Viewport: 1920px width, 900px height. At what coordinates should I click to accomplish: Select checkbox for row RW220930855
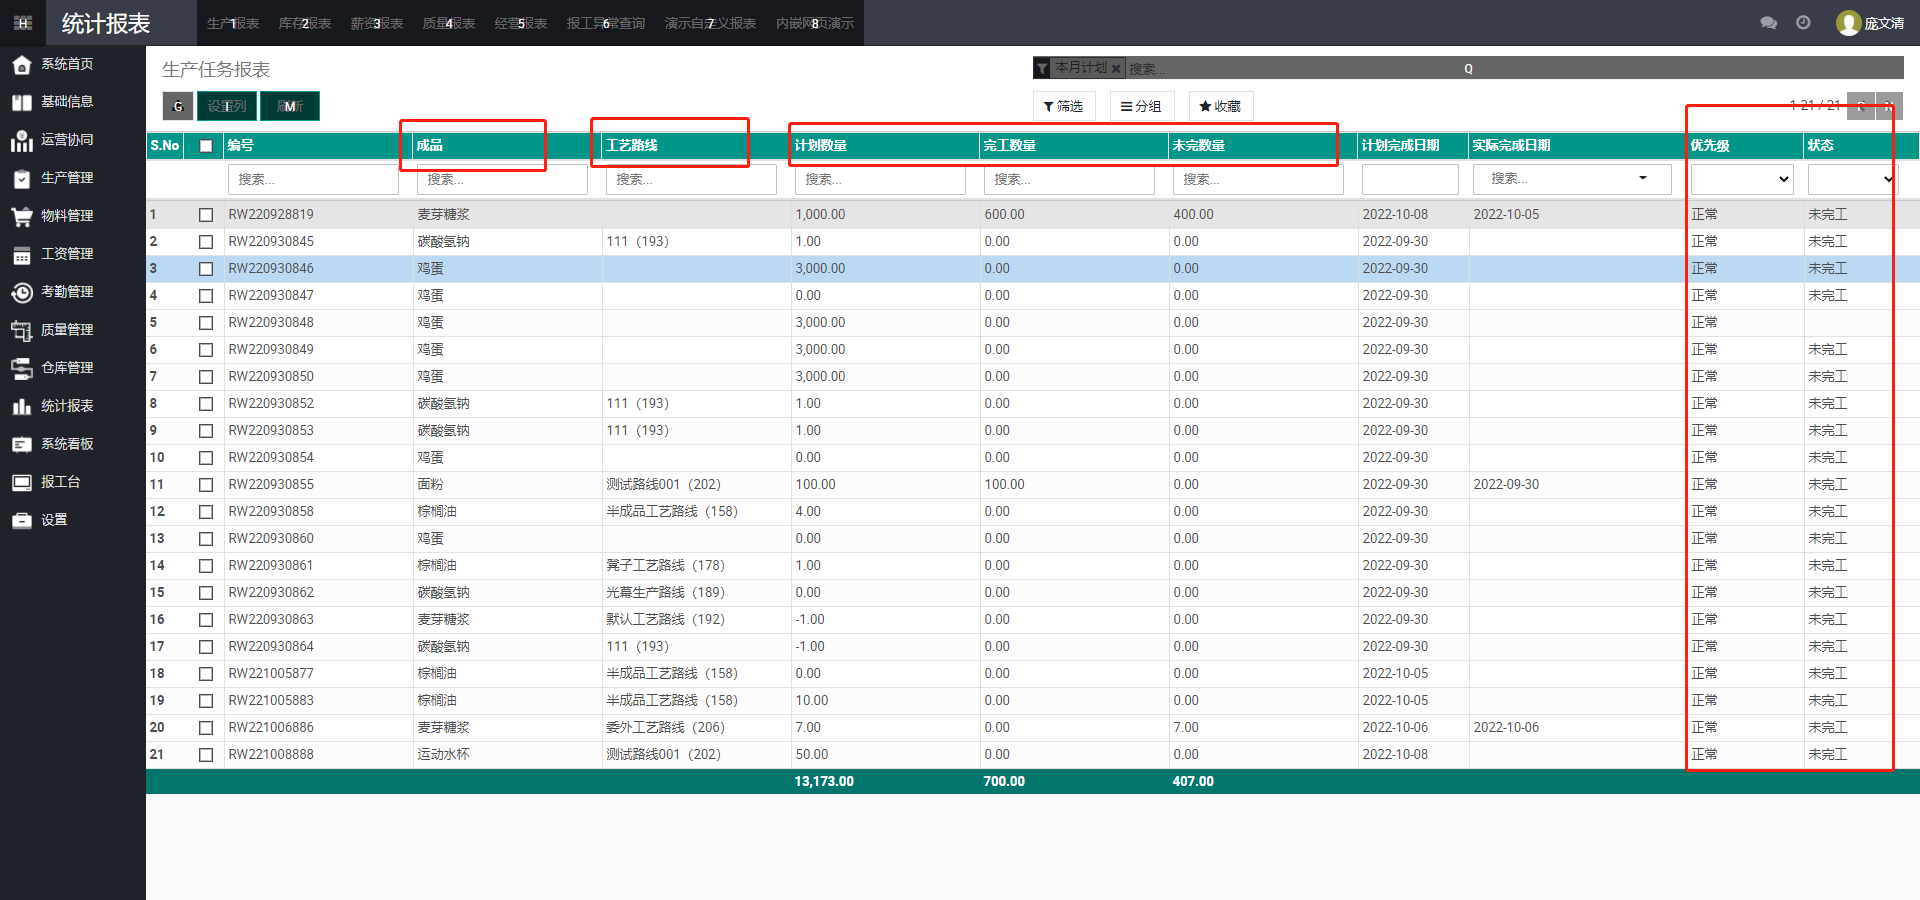(206, 485)
